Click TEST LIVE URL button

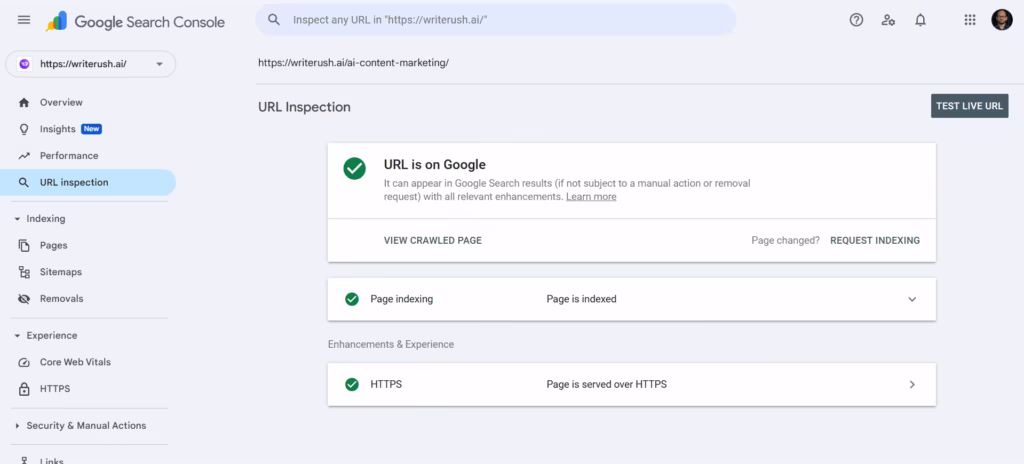(x=969, y=106)
